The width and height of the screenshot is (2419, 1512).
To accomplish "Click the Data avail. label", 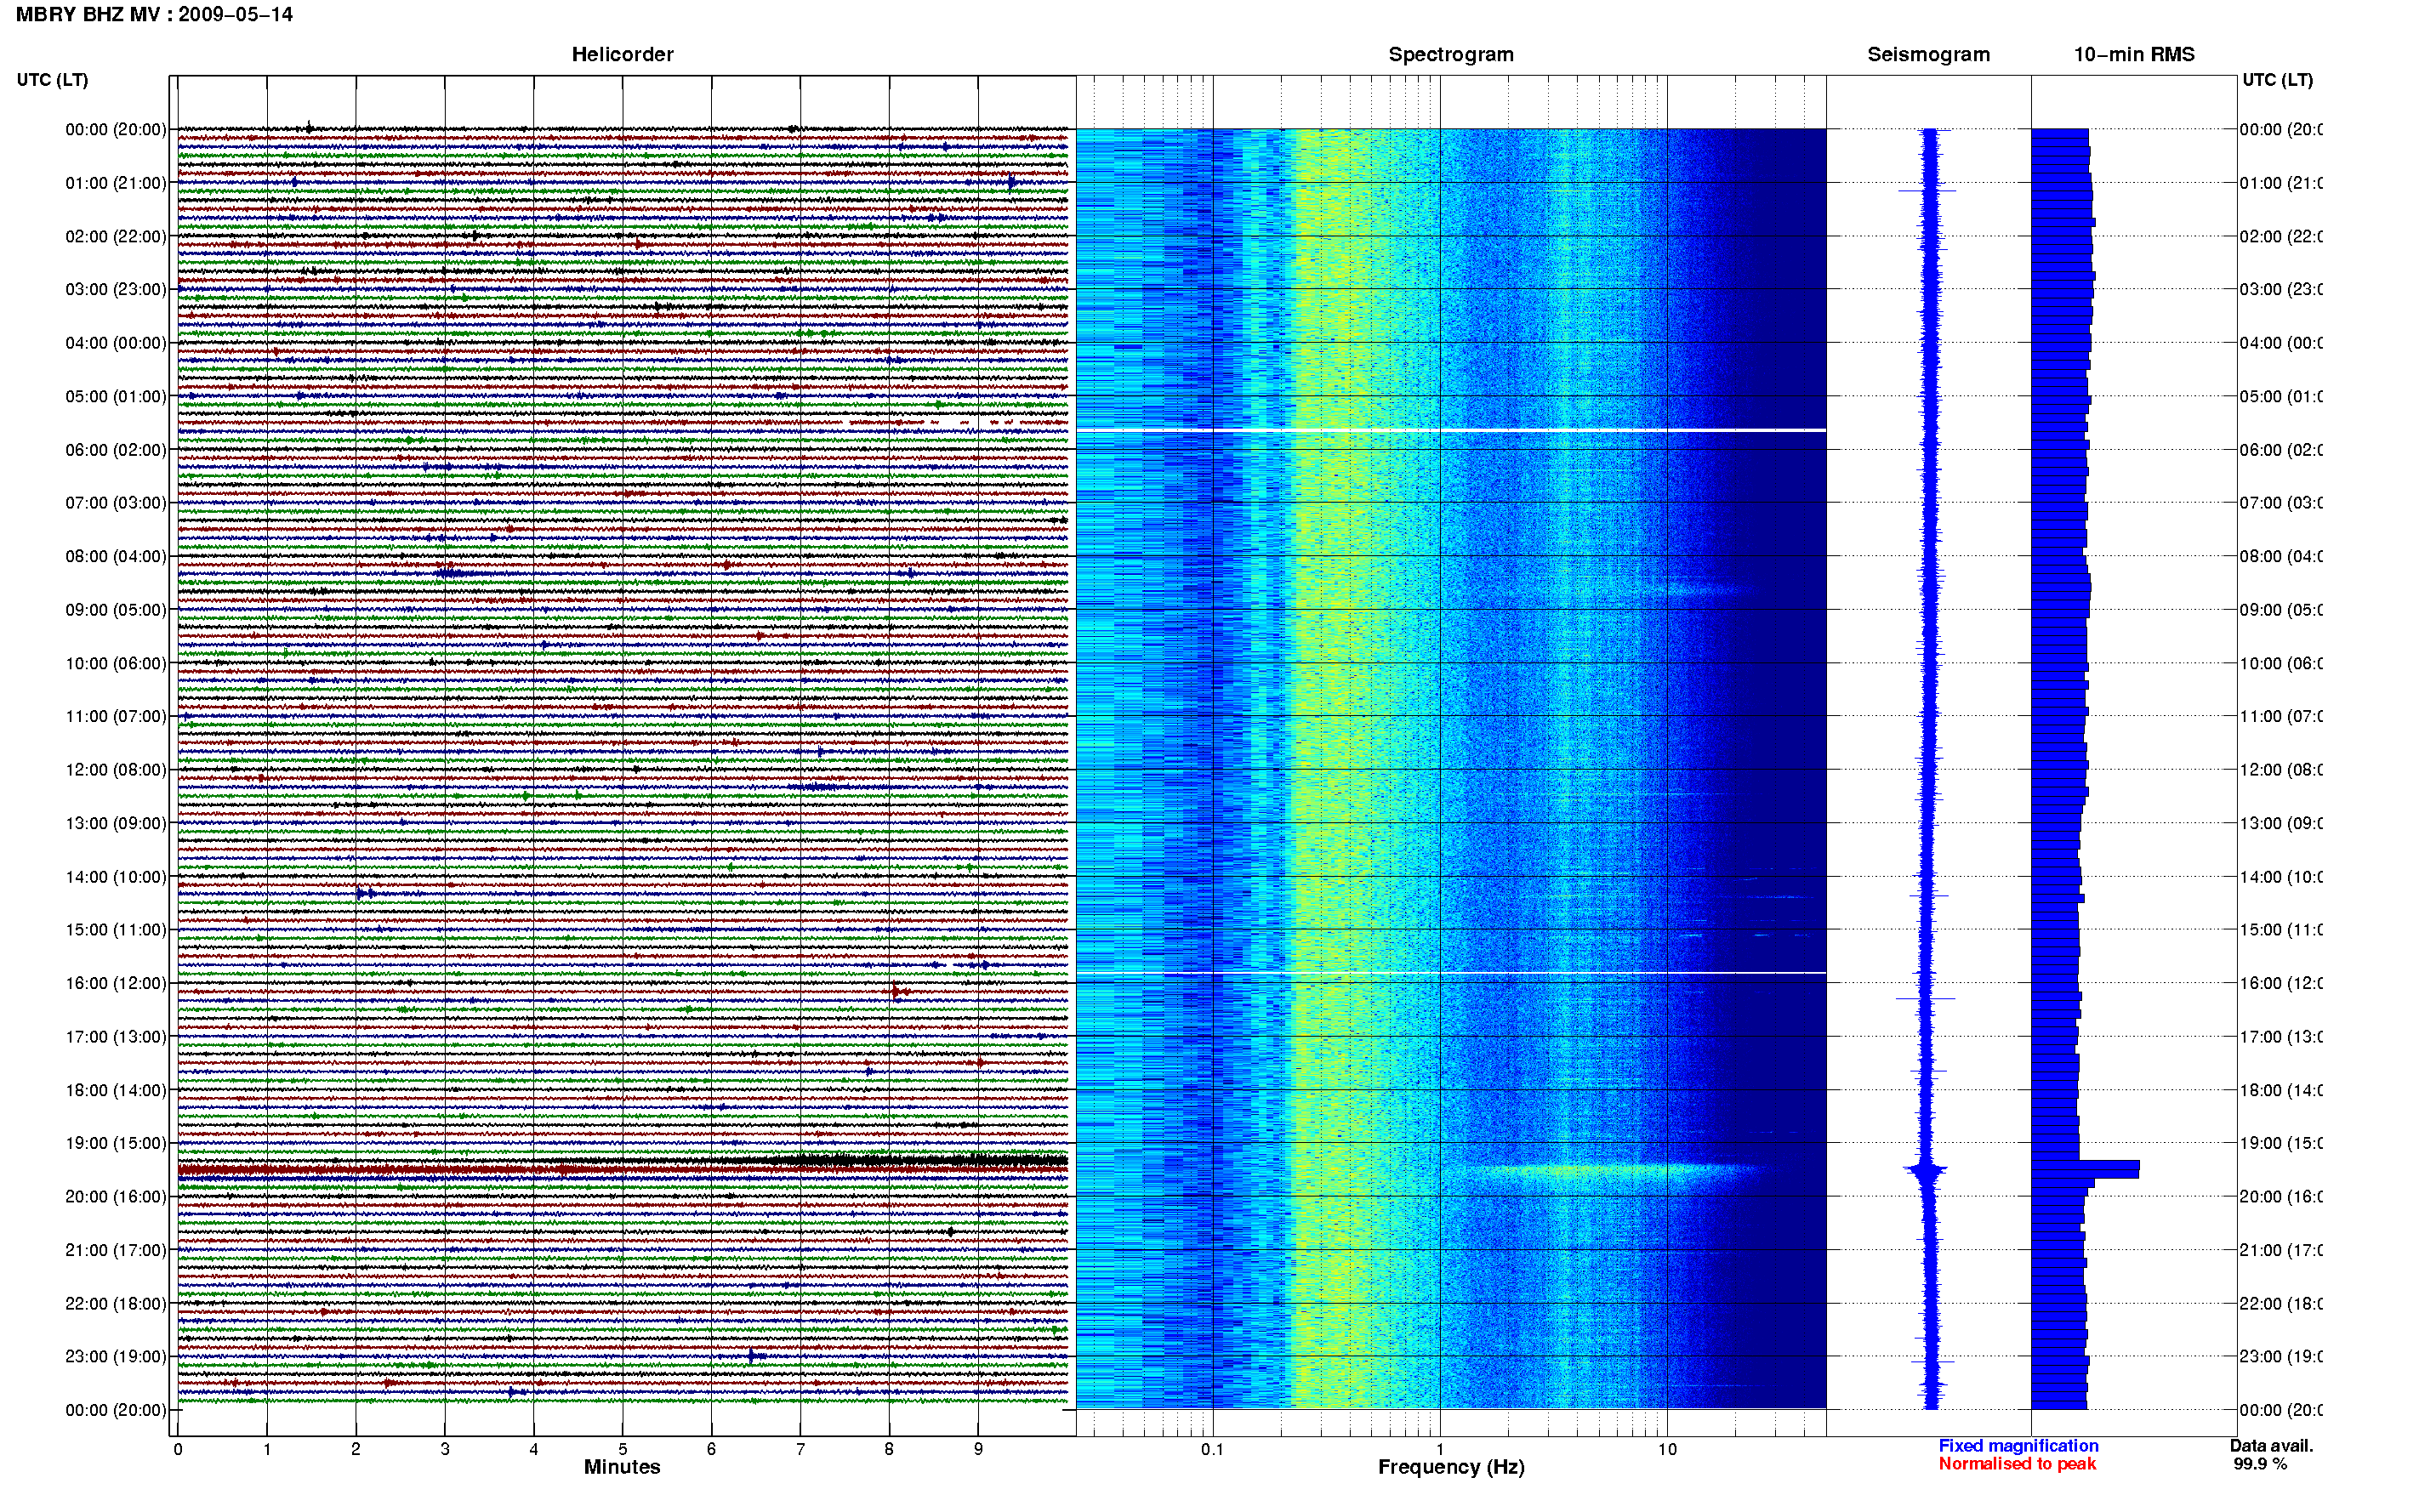I will pos(2271,1446).
